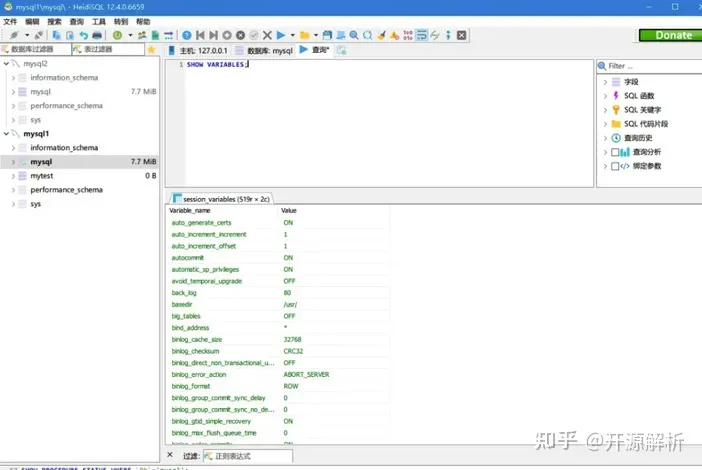Go to last row icon

coord(214,35)
